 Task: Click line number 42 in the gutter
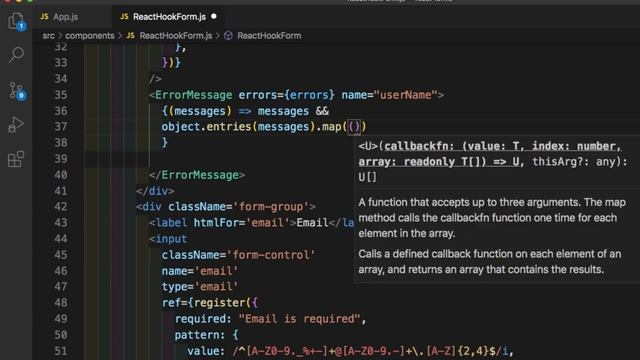(x=61, y=207)
